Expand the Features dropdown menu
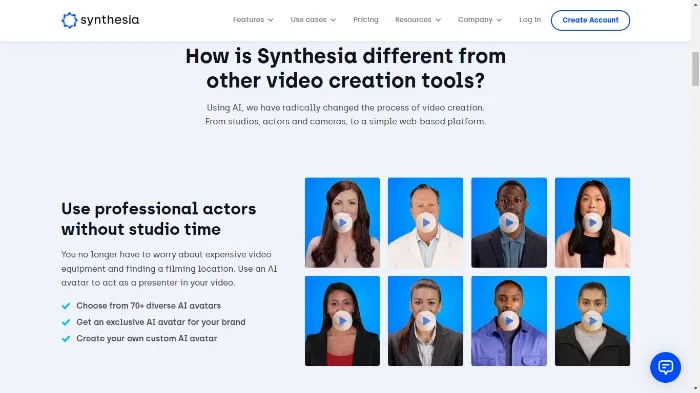The width and height of the screenshot is (700, 393). click(x=253, y=20)
